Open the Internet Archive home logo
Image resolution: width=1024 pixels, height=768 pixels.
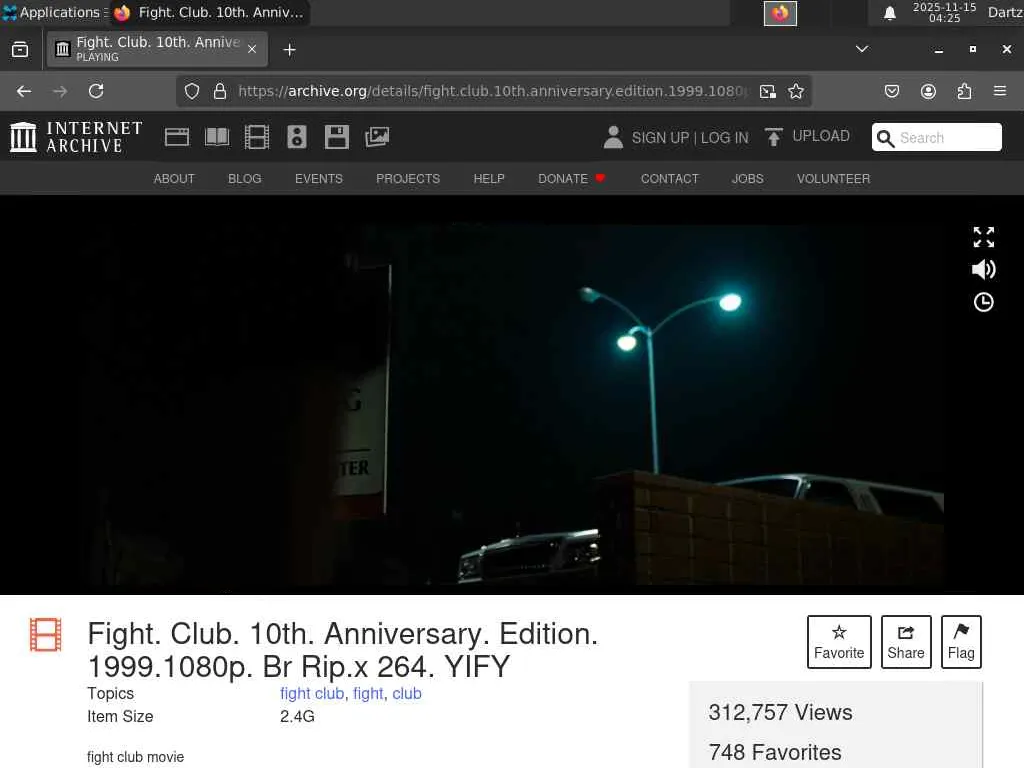76,137
